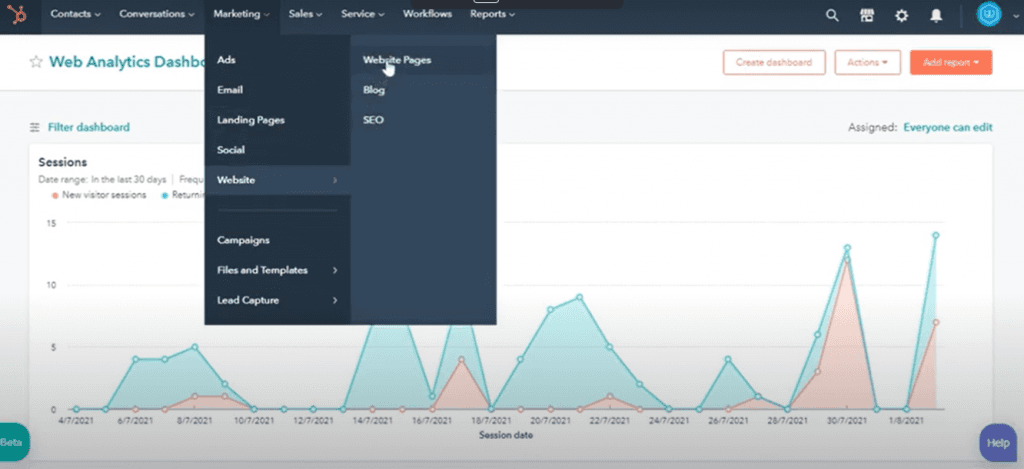Viewport: 1024px width, 469px height.
Task: Click the Session date axis label
Action: [x=505, y=435]
